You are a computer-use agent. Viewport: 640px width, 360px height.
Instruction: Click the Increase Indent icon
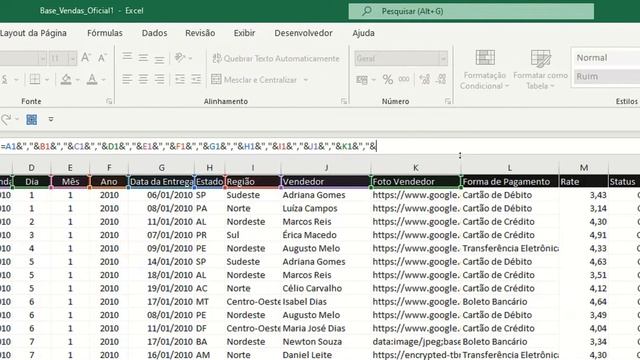[x=196, y=79]
